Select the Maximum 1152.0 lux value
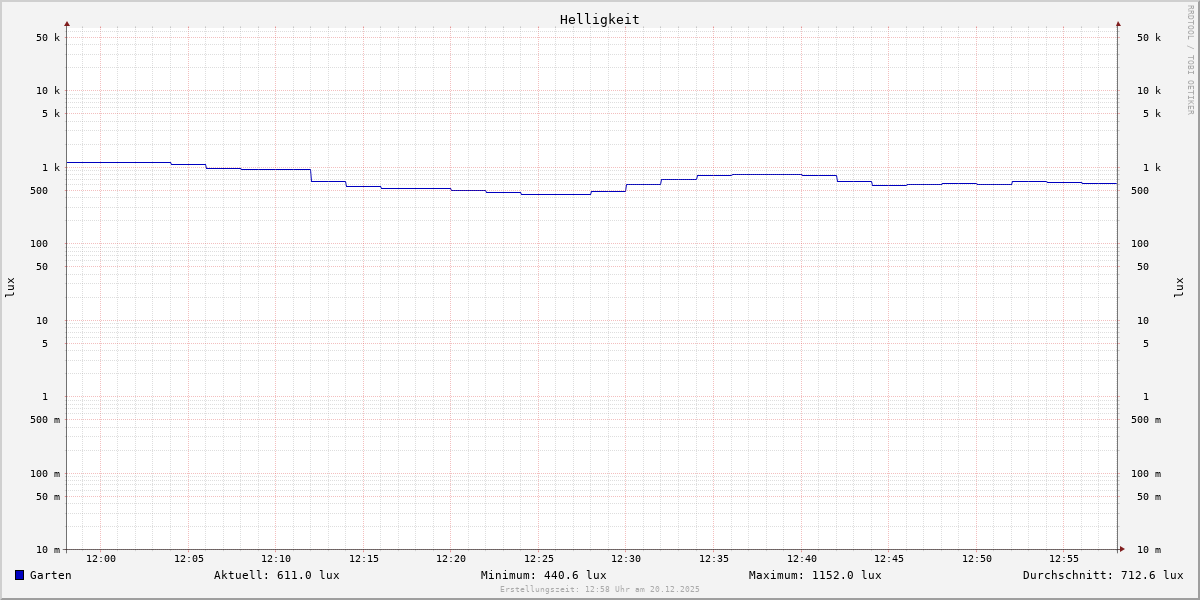Viewport: 1200px width, 600px height. 815,575
